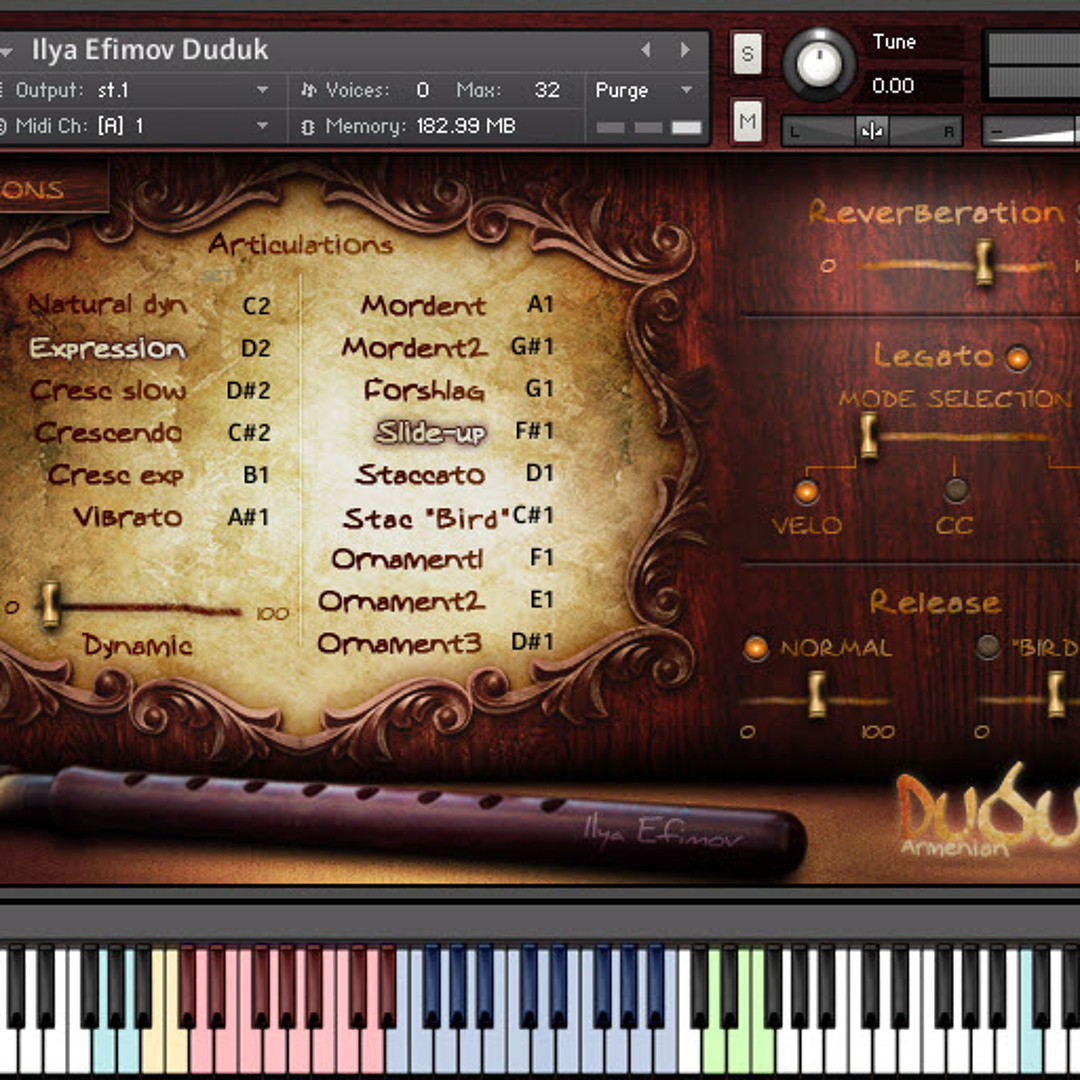The height and width of the screenshot is (1080, 1080).
Task: Go to next instrument preset arrow
Action: [x=685, y=50]
